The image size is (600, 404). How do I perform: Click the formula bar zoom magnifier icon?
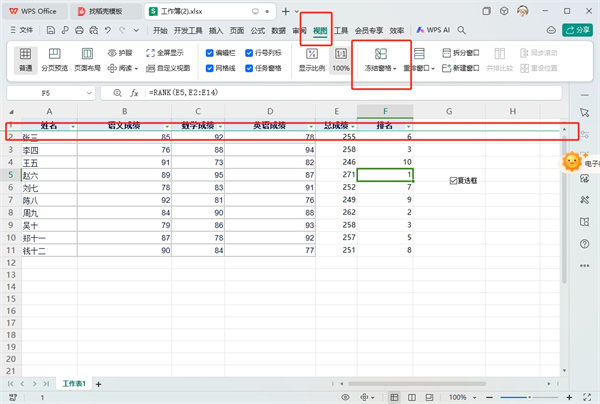117,93
